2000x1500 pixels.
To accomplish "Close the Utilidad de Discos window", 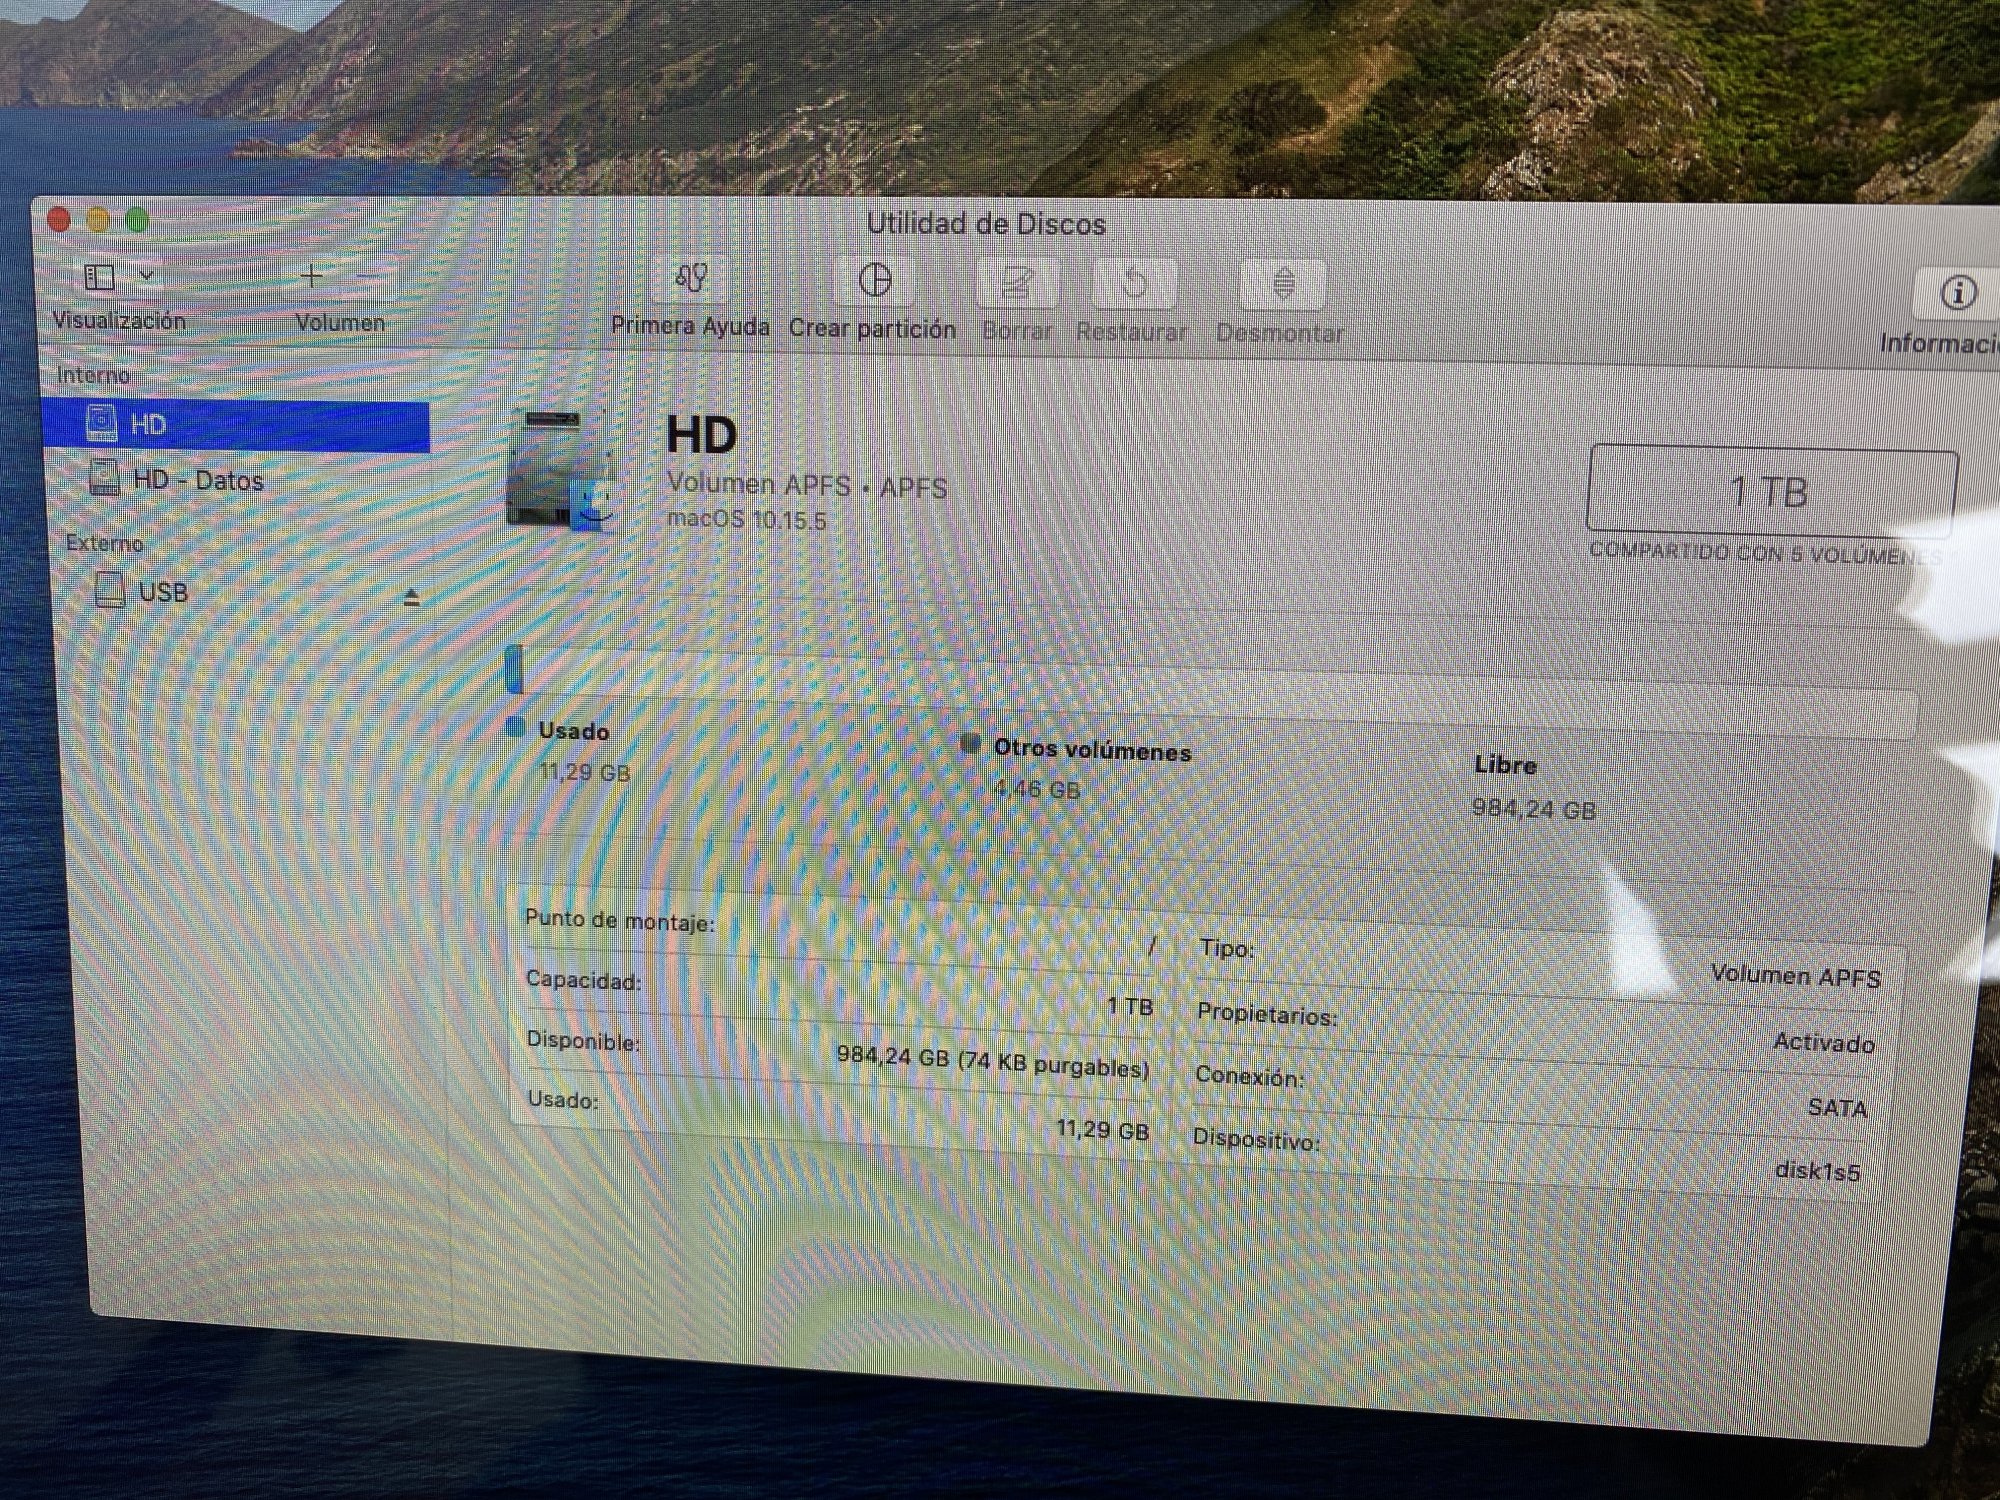I will coord(60,218).
